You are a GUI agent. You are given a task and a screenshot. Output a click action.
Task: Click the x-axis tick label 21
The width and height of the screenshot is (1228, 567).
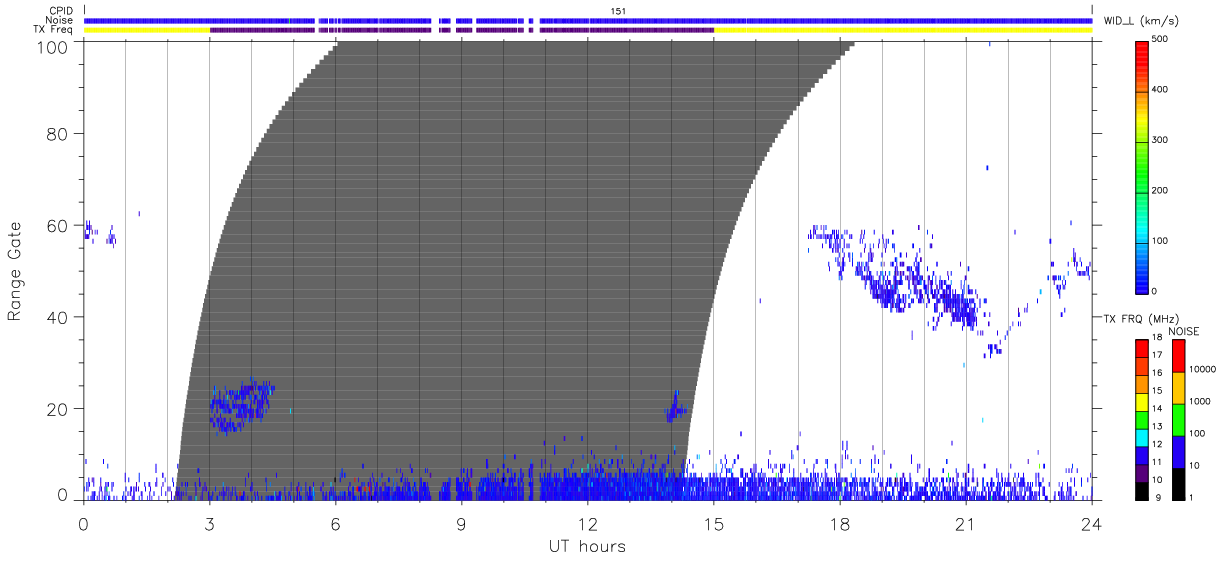point(966,522)
